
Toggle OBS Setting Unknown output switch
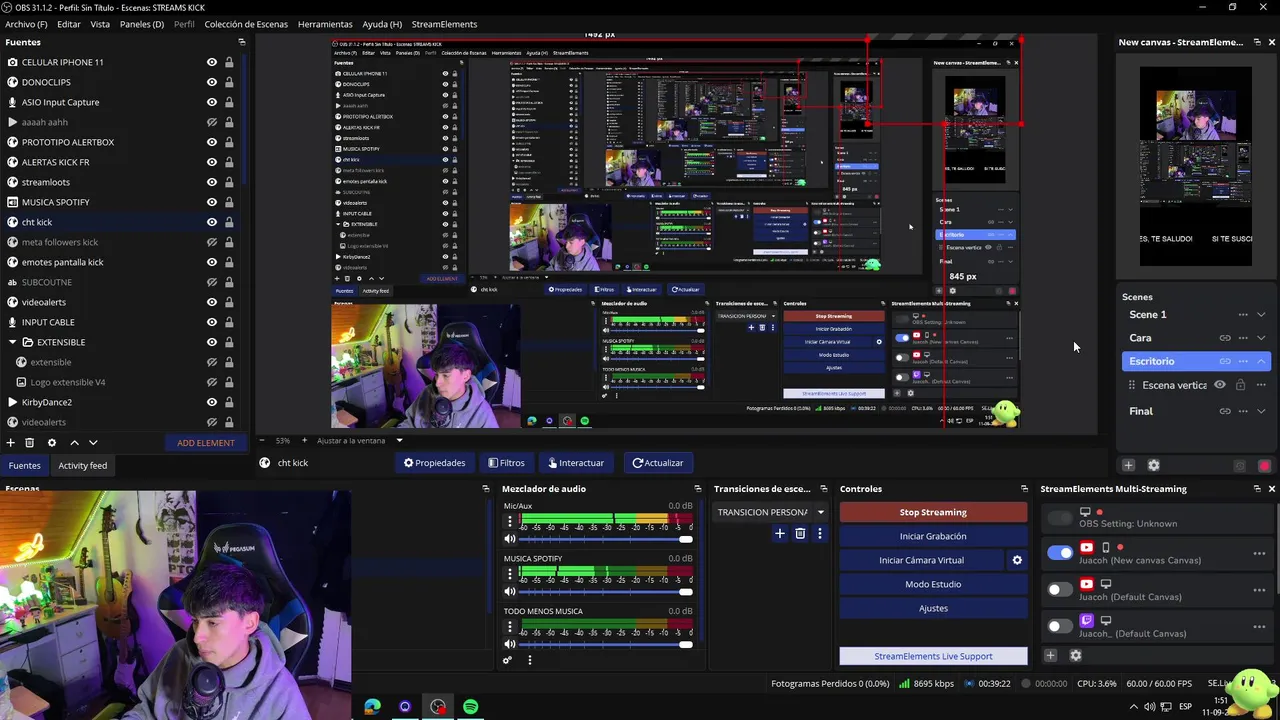(x=1059, y=517)
